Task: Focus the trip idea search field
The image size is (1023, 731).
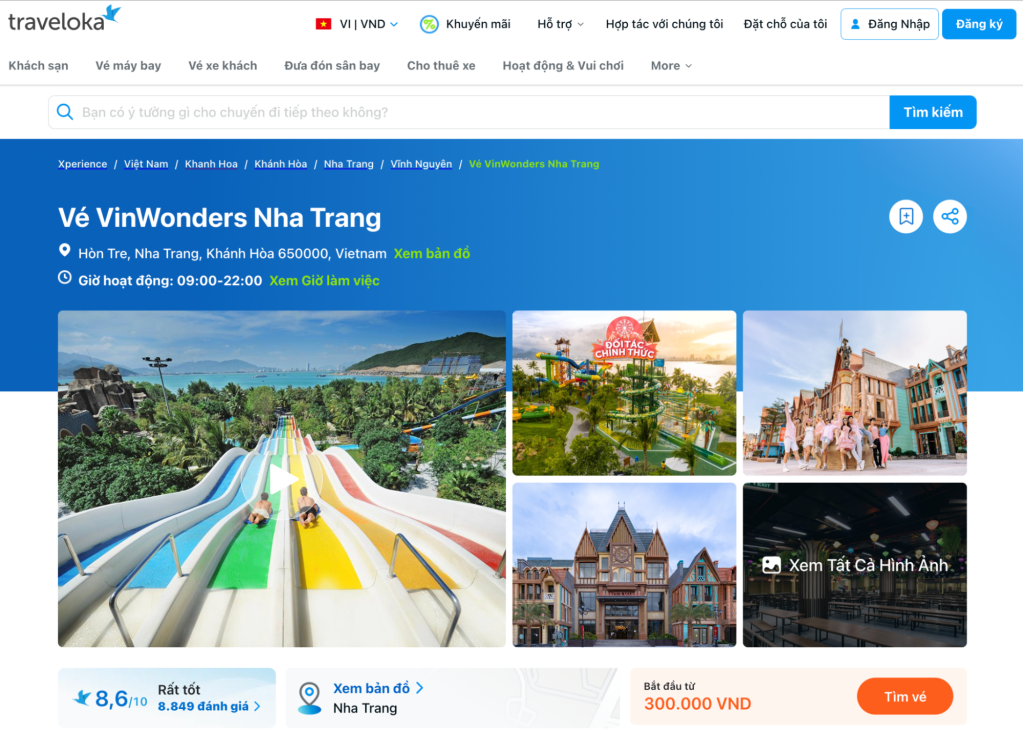Action: pos(468,112)
